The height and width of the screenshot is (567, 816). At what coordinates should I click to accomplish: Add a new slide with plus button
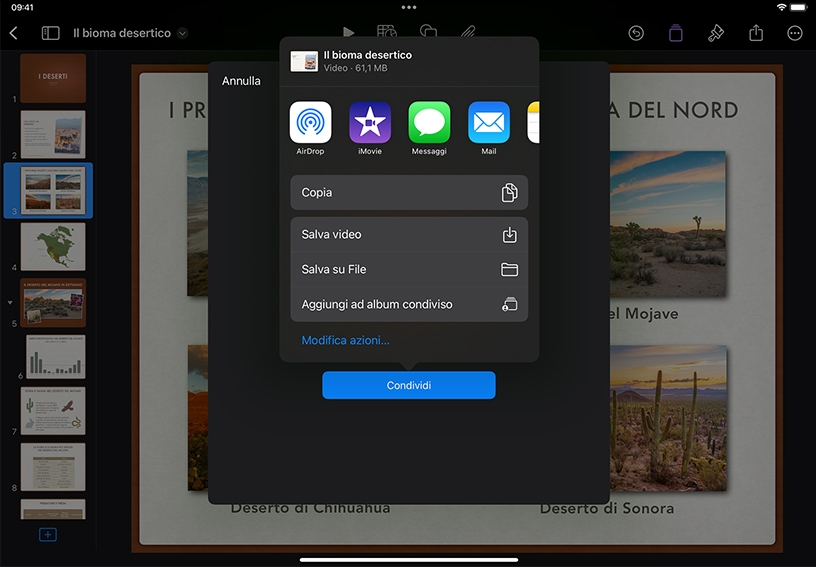(x=48, y=535)
